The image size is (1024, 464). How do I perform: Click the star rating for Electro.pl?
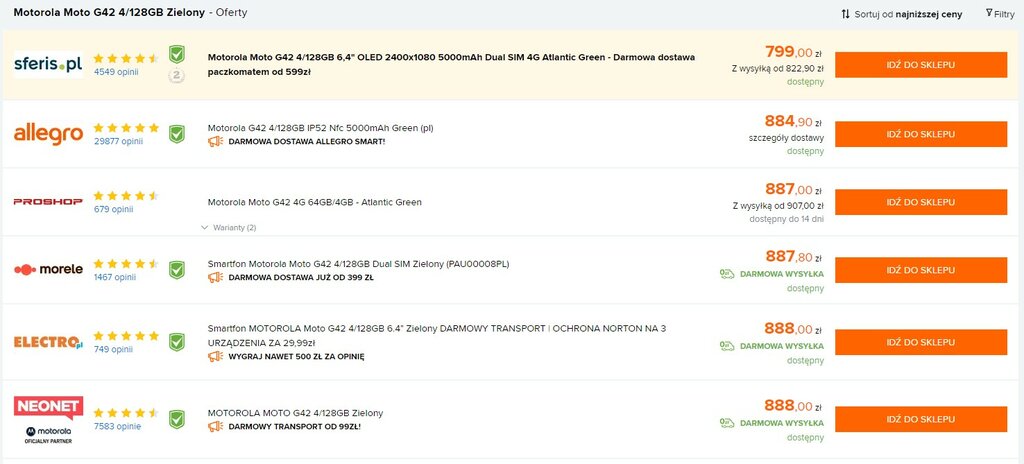pyautogui.click(x=126, y=335)
